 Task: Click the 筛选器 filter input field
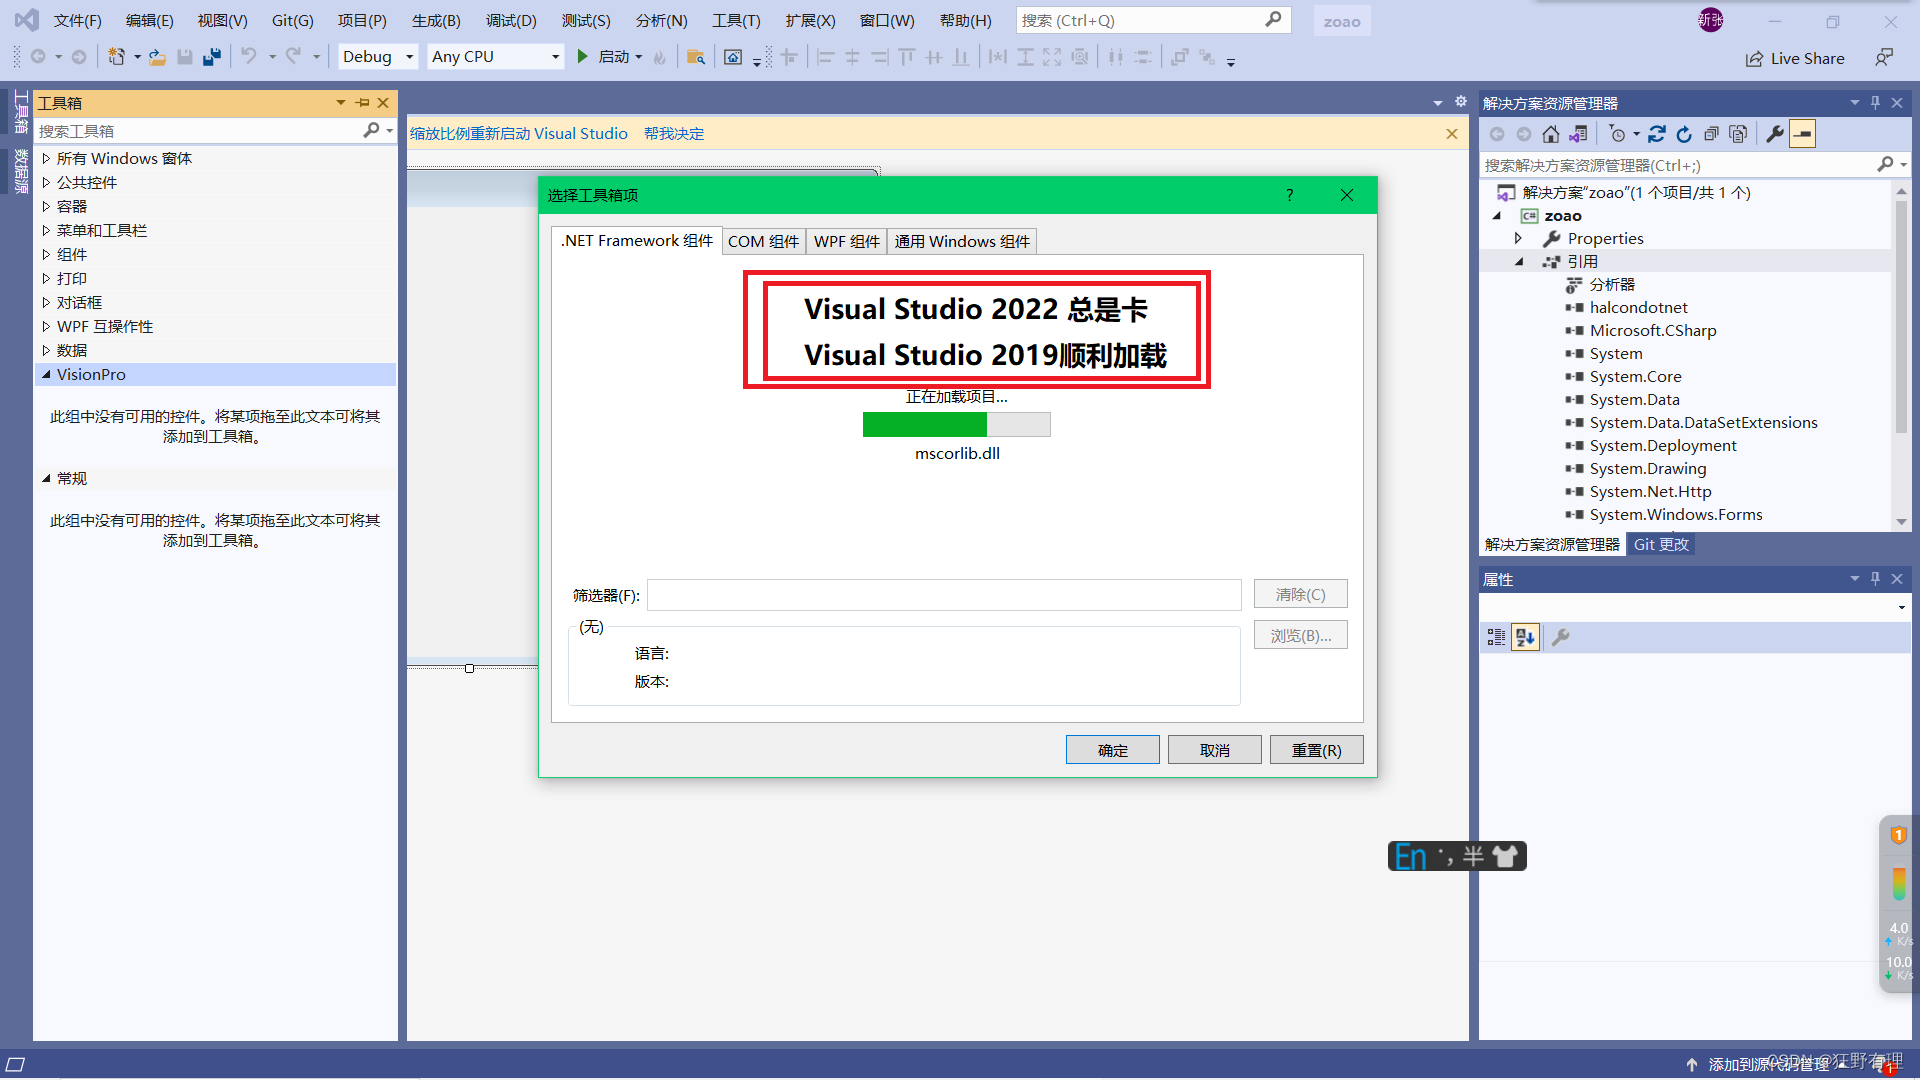pos(943,595)
